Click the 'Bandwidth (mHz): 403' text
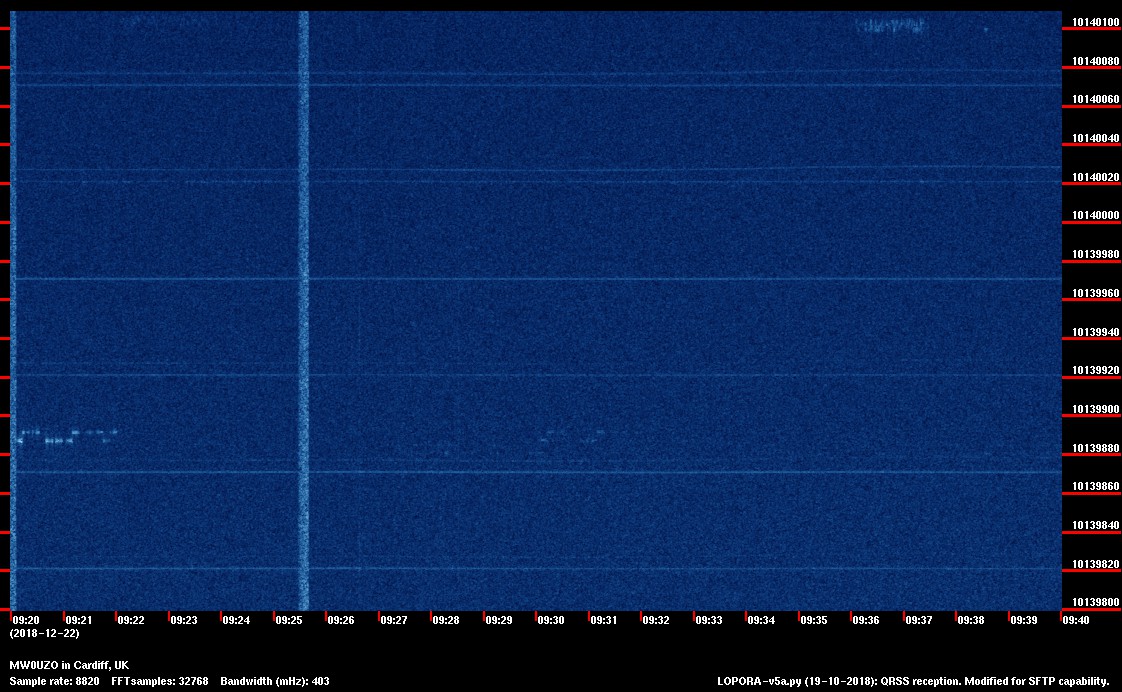 tap(274, 681)
